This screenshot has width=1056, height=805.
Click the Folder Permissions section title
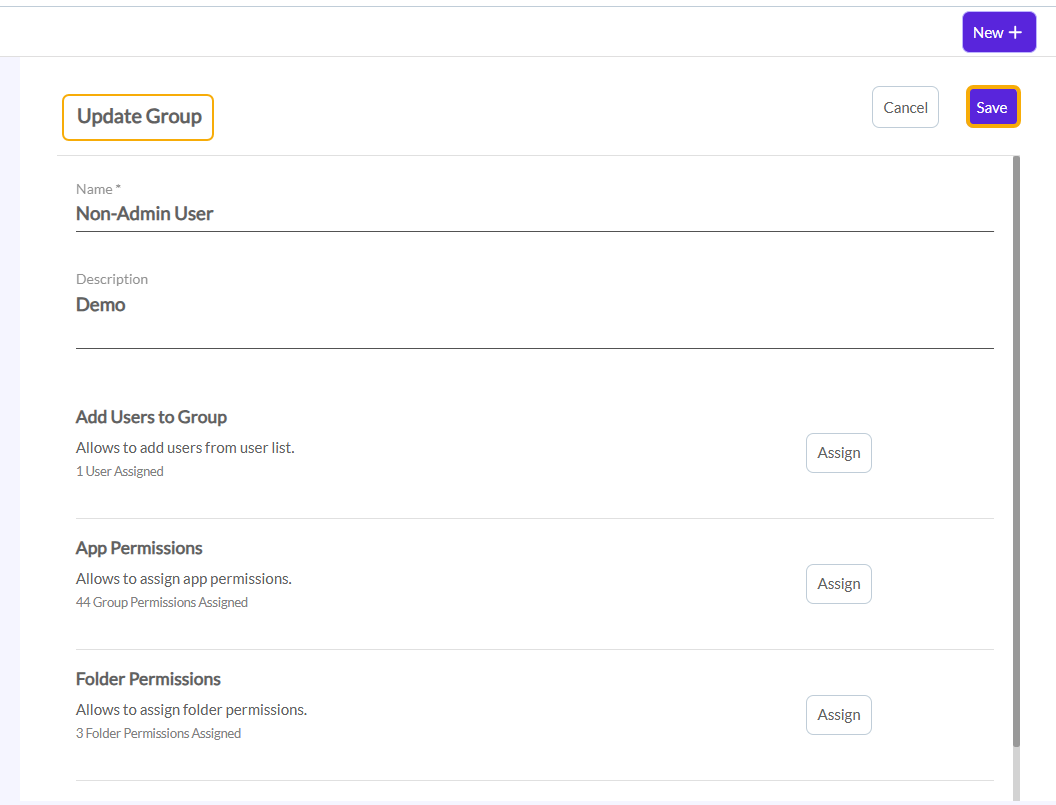coord(148,679)
